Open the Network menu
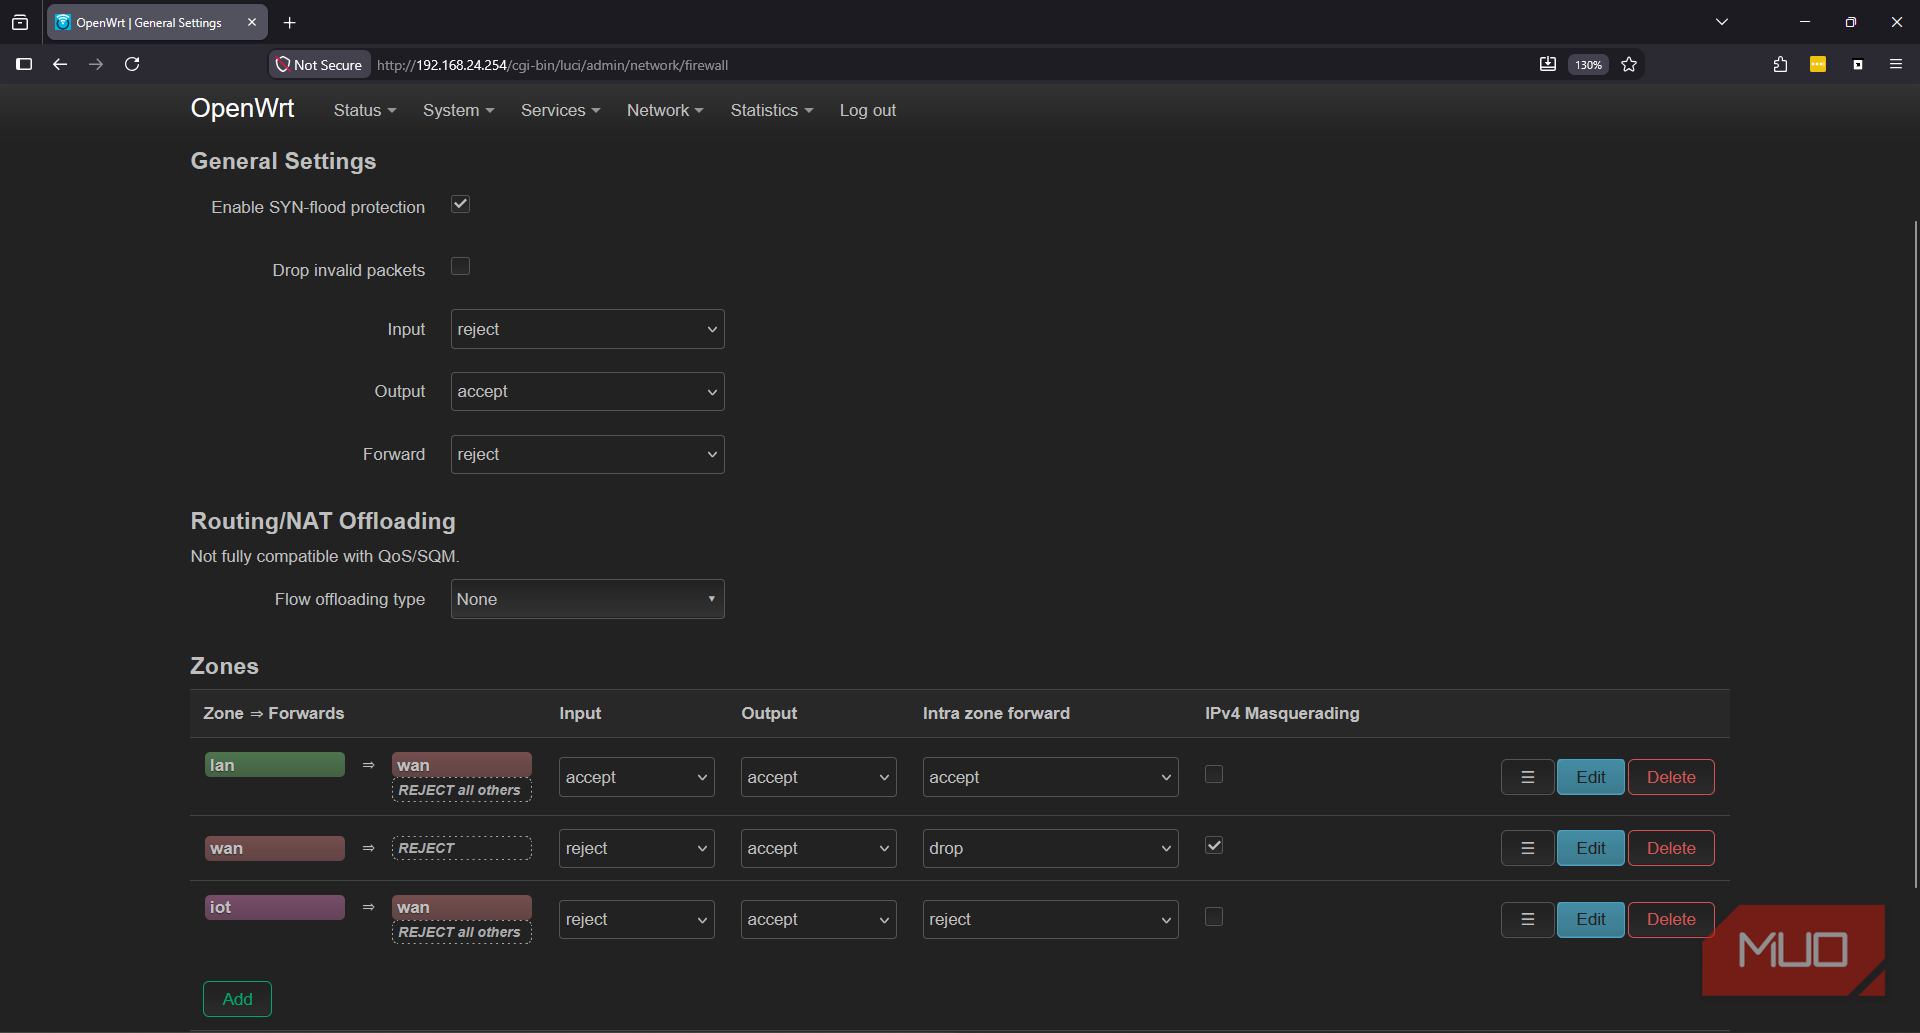This screenshot has height=1033, width=1920. click(665, 110)
